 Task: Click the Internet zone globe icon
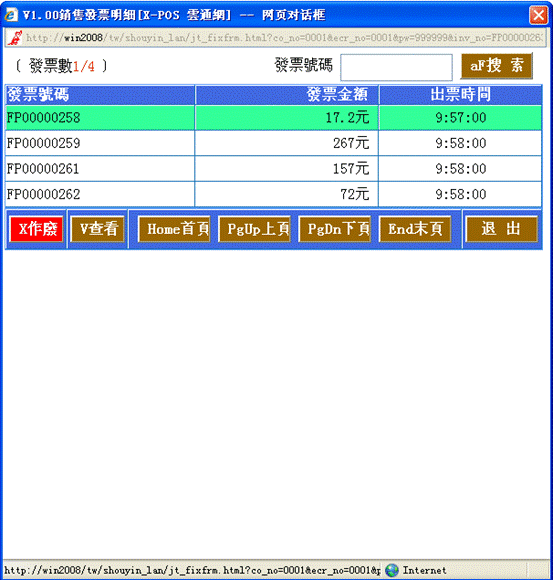tap(392, 570)
